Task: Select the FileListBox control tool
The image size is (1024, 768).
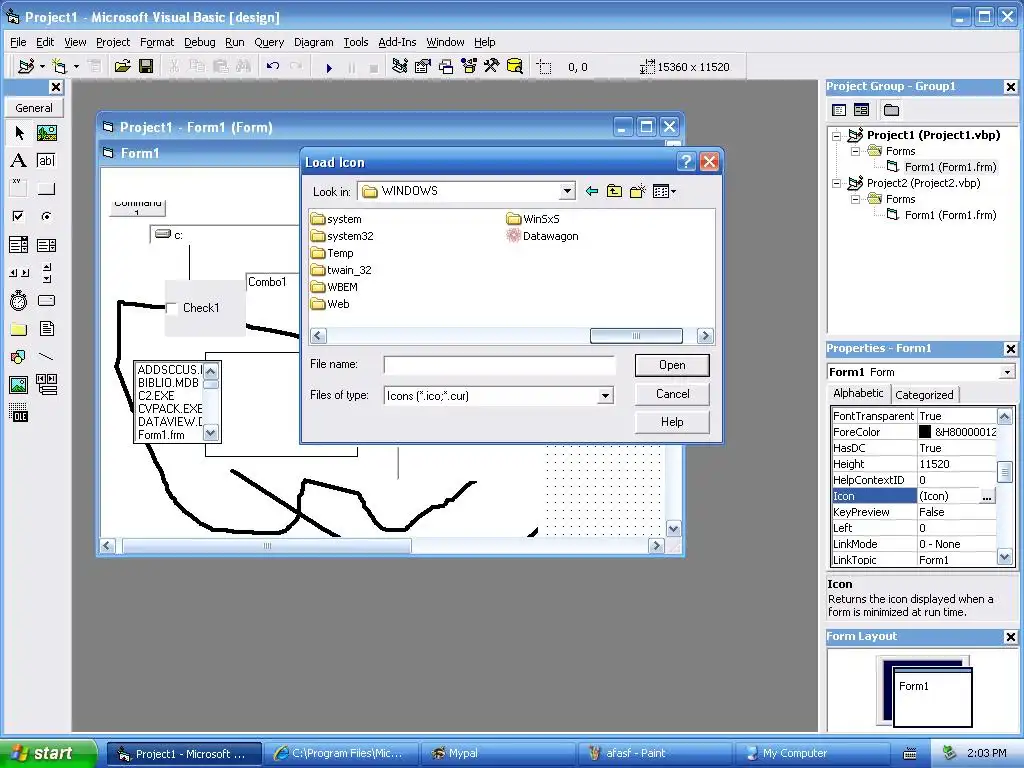Action: (x=46, y=328)
